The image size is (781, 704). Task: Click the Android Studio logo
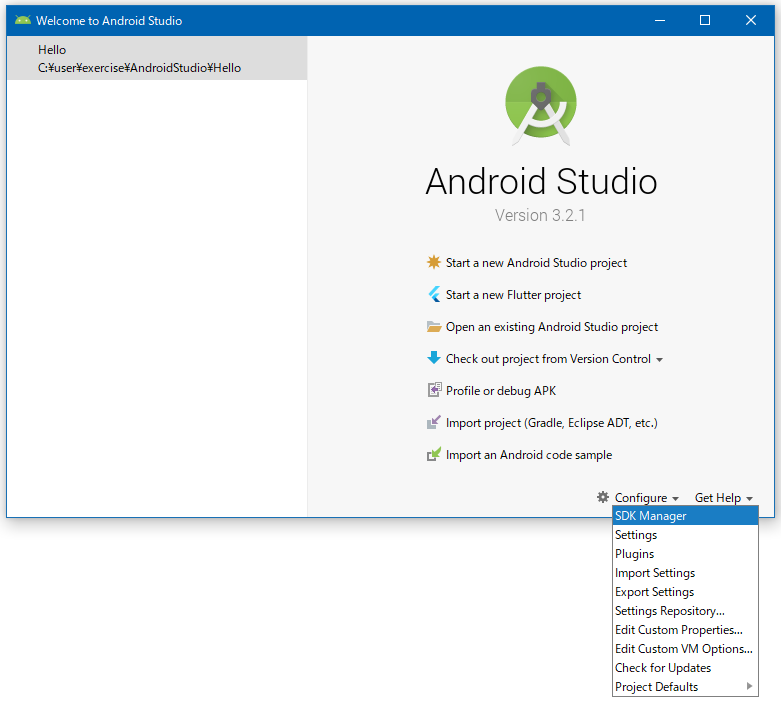540,106
